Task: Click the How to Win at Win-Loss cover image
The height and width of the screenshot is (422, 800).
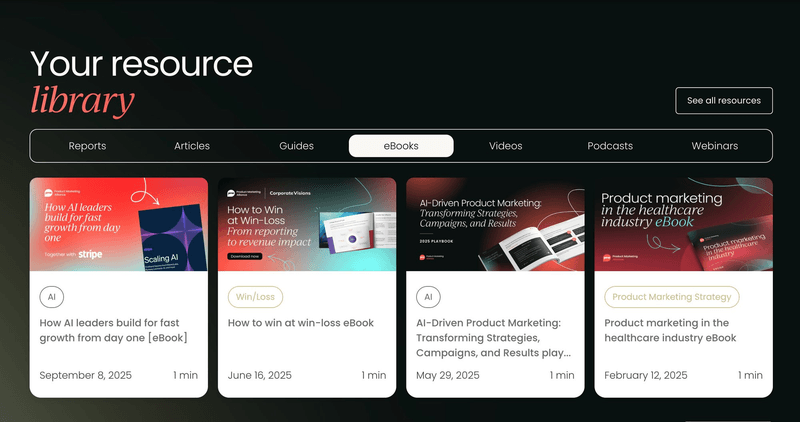Action: click(x=307, y=224)
